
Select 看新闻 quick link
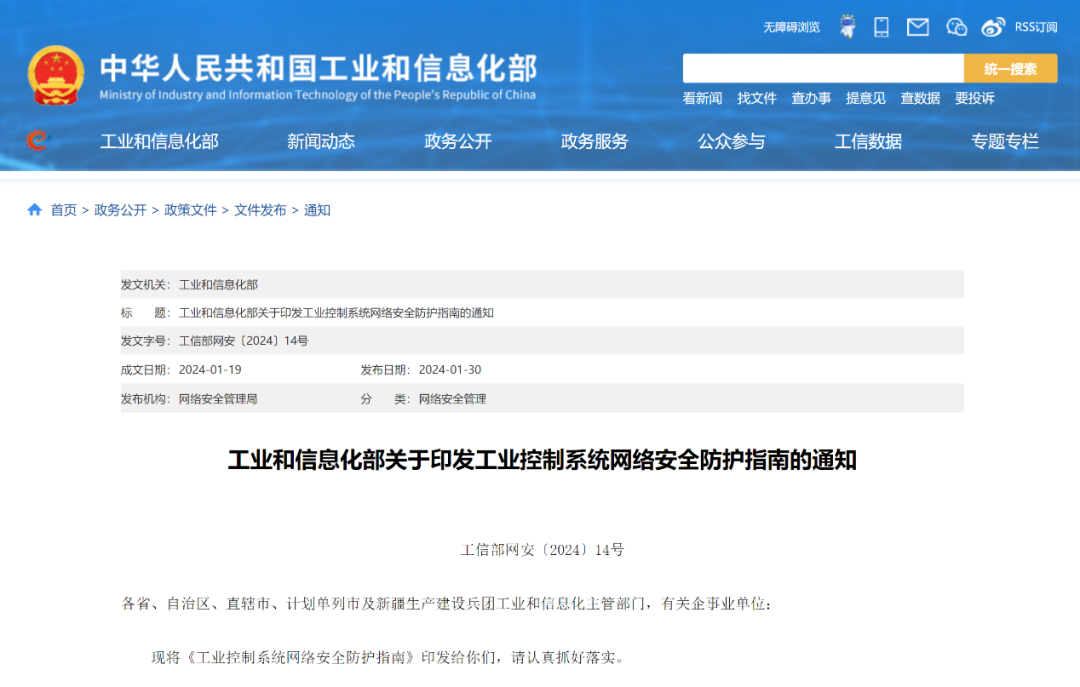pos(702,98)
